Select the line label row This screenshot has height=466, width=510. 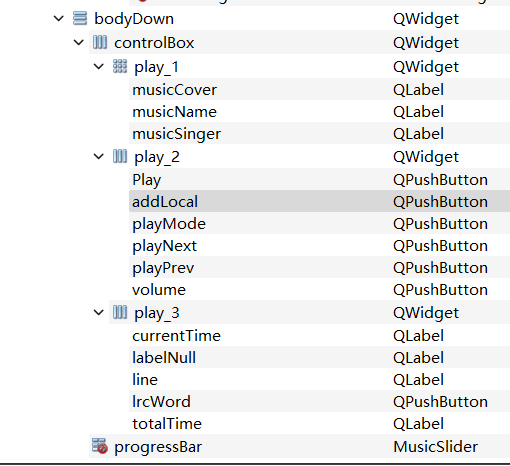point(319,379)
